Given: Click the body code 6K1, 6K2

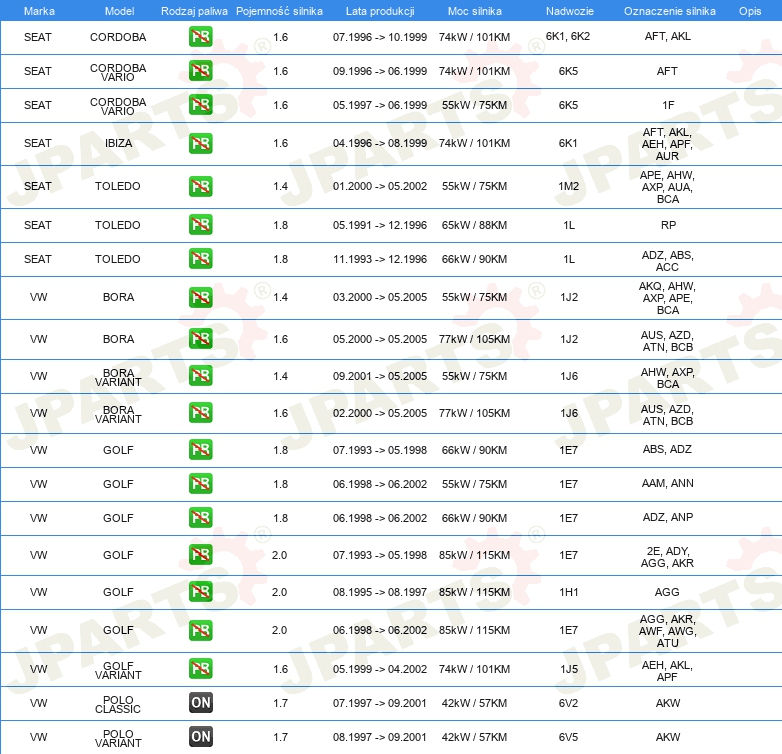Looking at the screenshot, I should click(x=568, y=36).
